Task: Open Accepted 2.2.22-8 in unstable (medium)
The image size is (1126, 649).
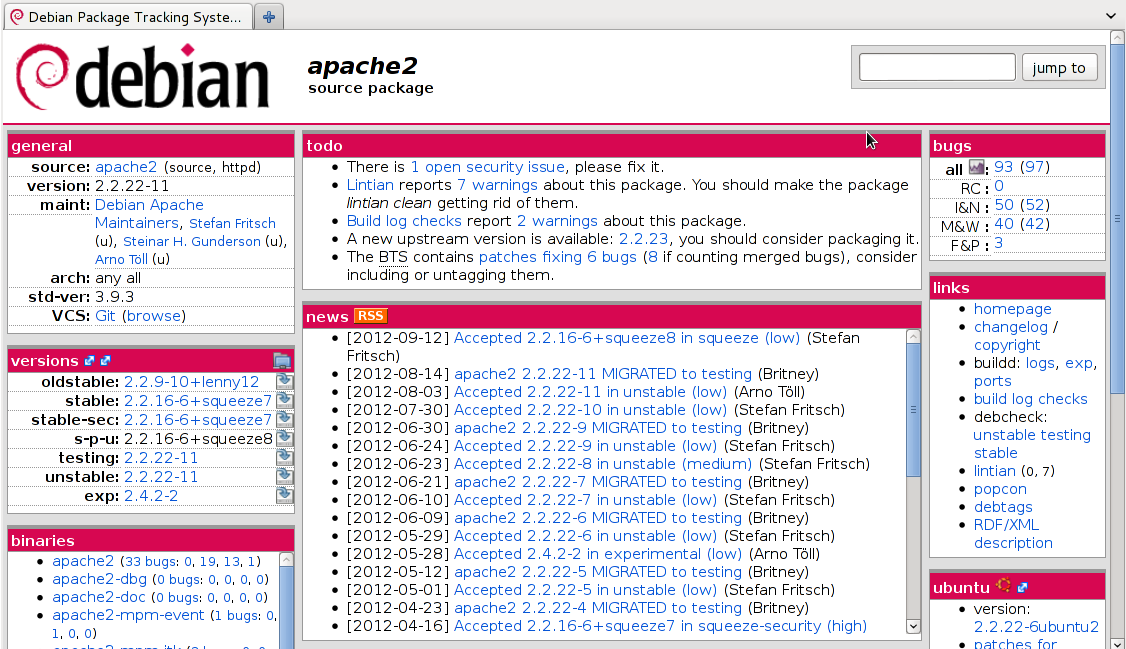Action: click(x=602, y=464)
